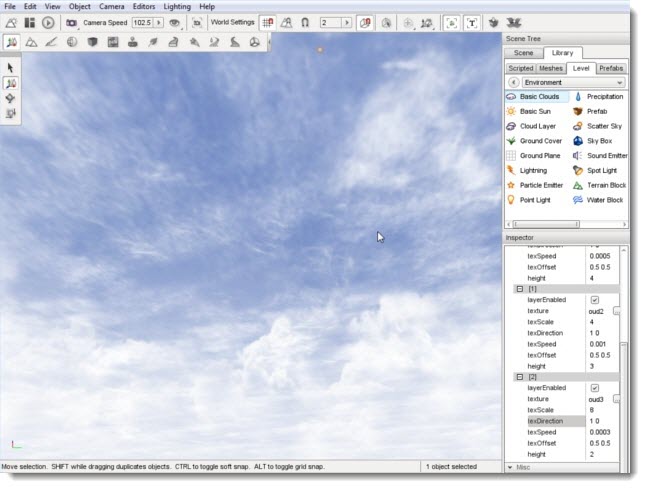Open the Road Editor icon
Screen dimensions: 645x488
(x=234, y=42)
